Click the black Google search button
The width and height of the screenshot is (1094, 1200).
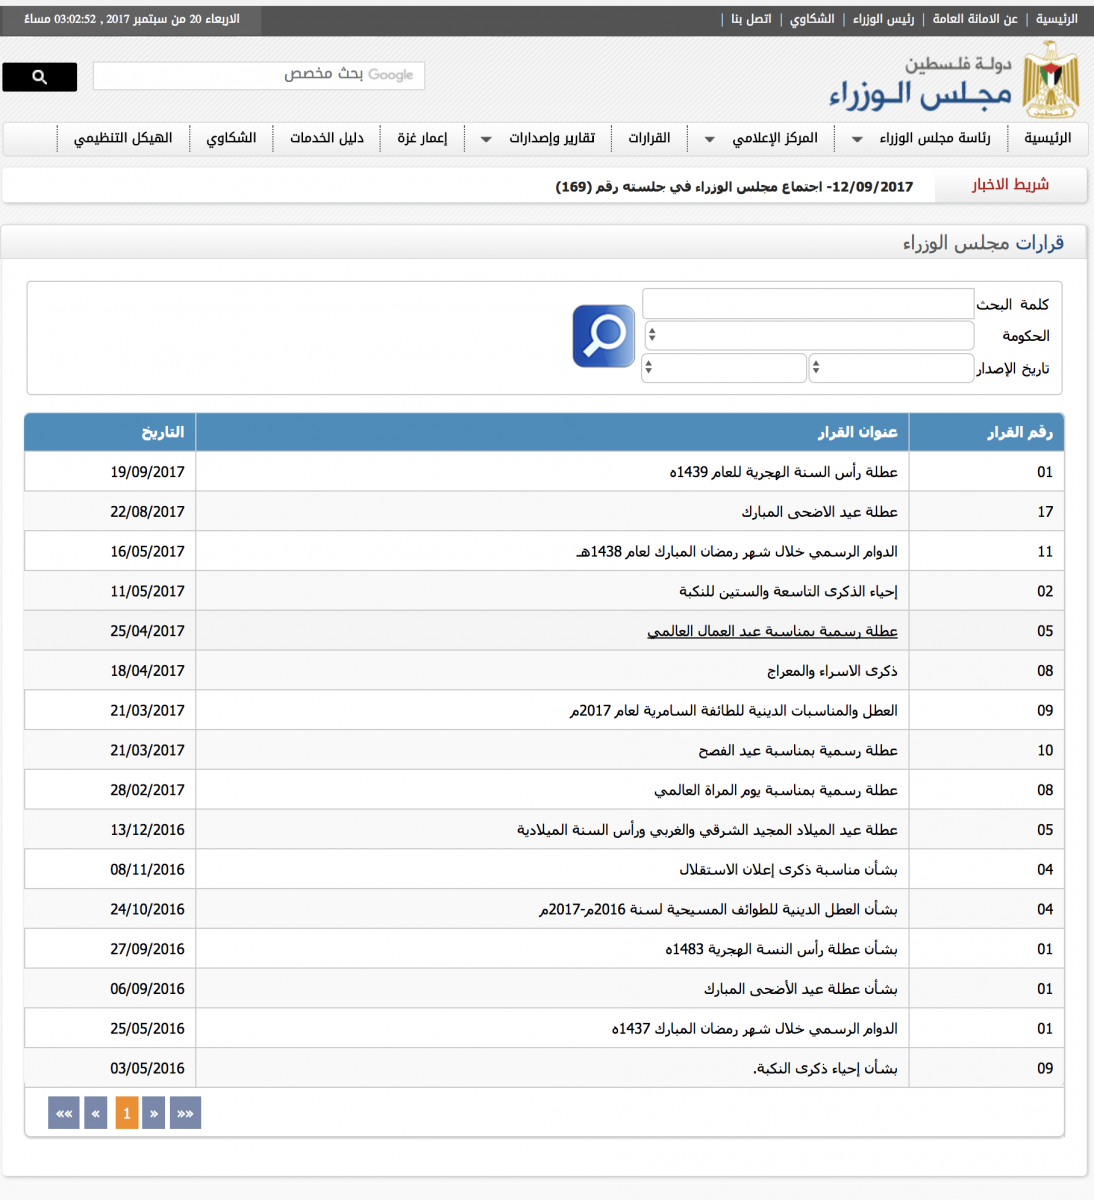tap(39, 77)
